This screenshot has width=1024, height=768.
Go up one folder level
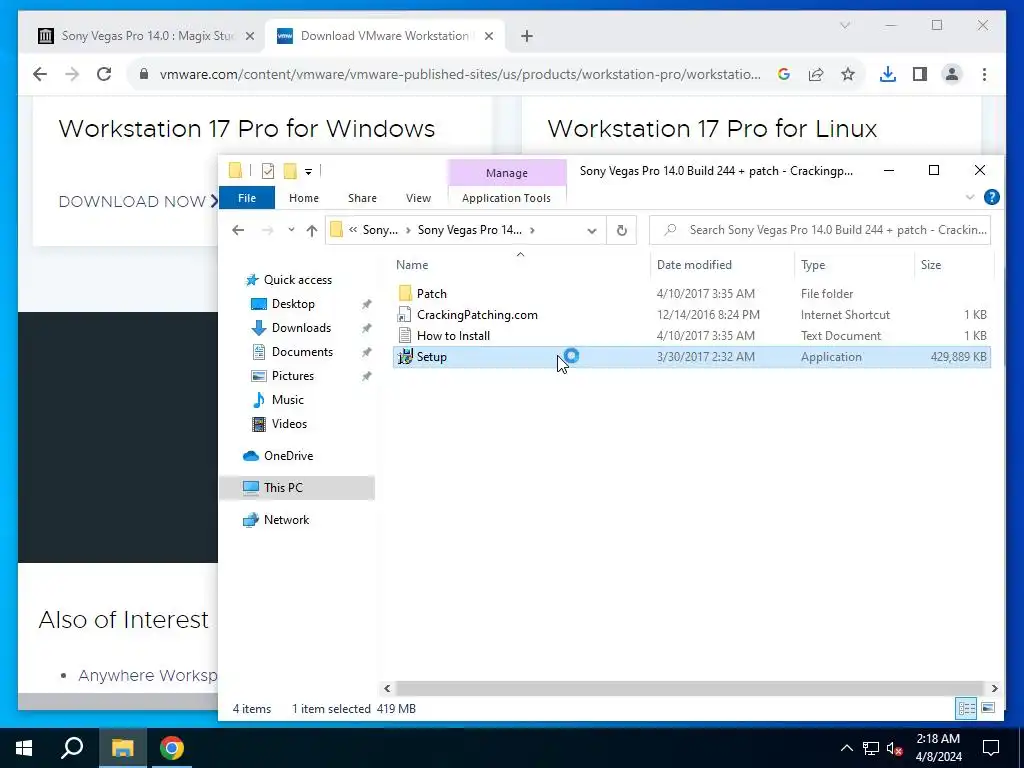pos(312,230)
